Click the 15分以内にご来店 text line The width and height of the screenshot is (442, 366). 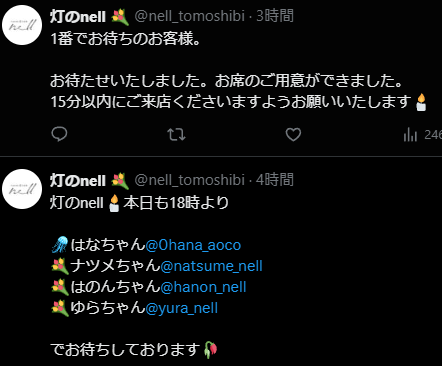click(239, 102)
